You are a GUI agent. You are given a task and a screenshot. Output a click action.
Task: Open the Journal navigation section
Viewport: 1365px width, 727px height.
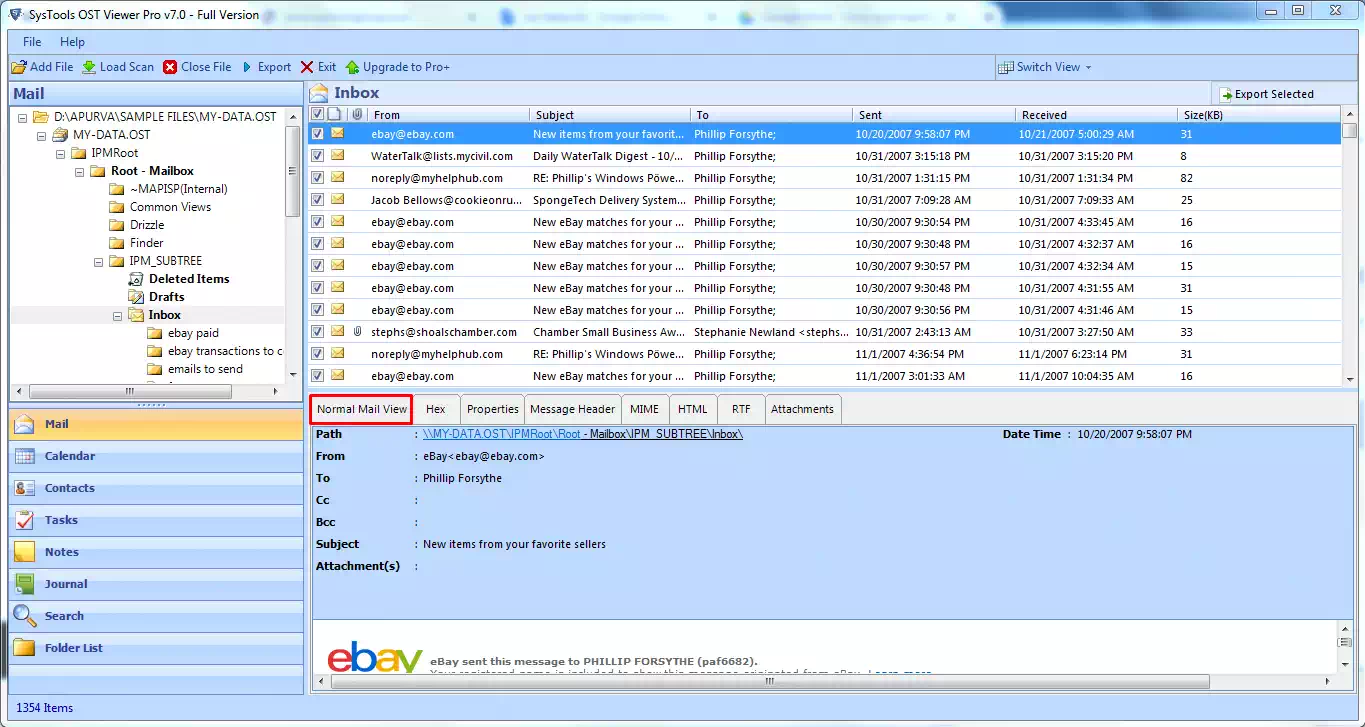(156, 584)
